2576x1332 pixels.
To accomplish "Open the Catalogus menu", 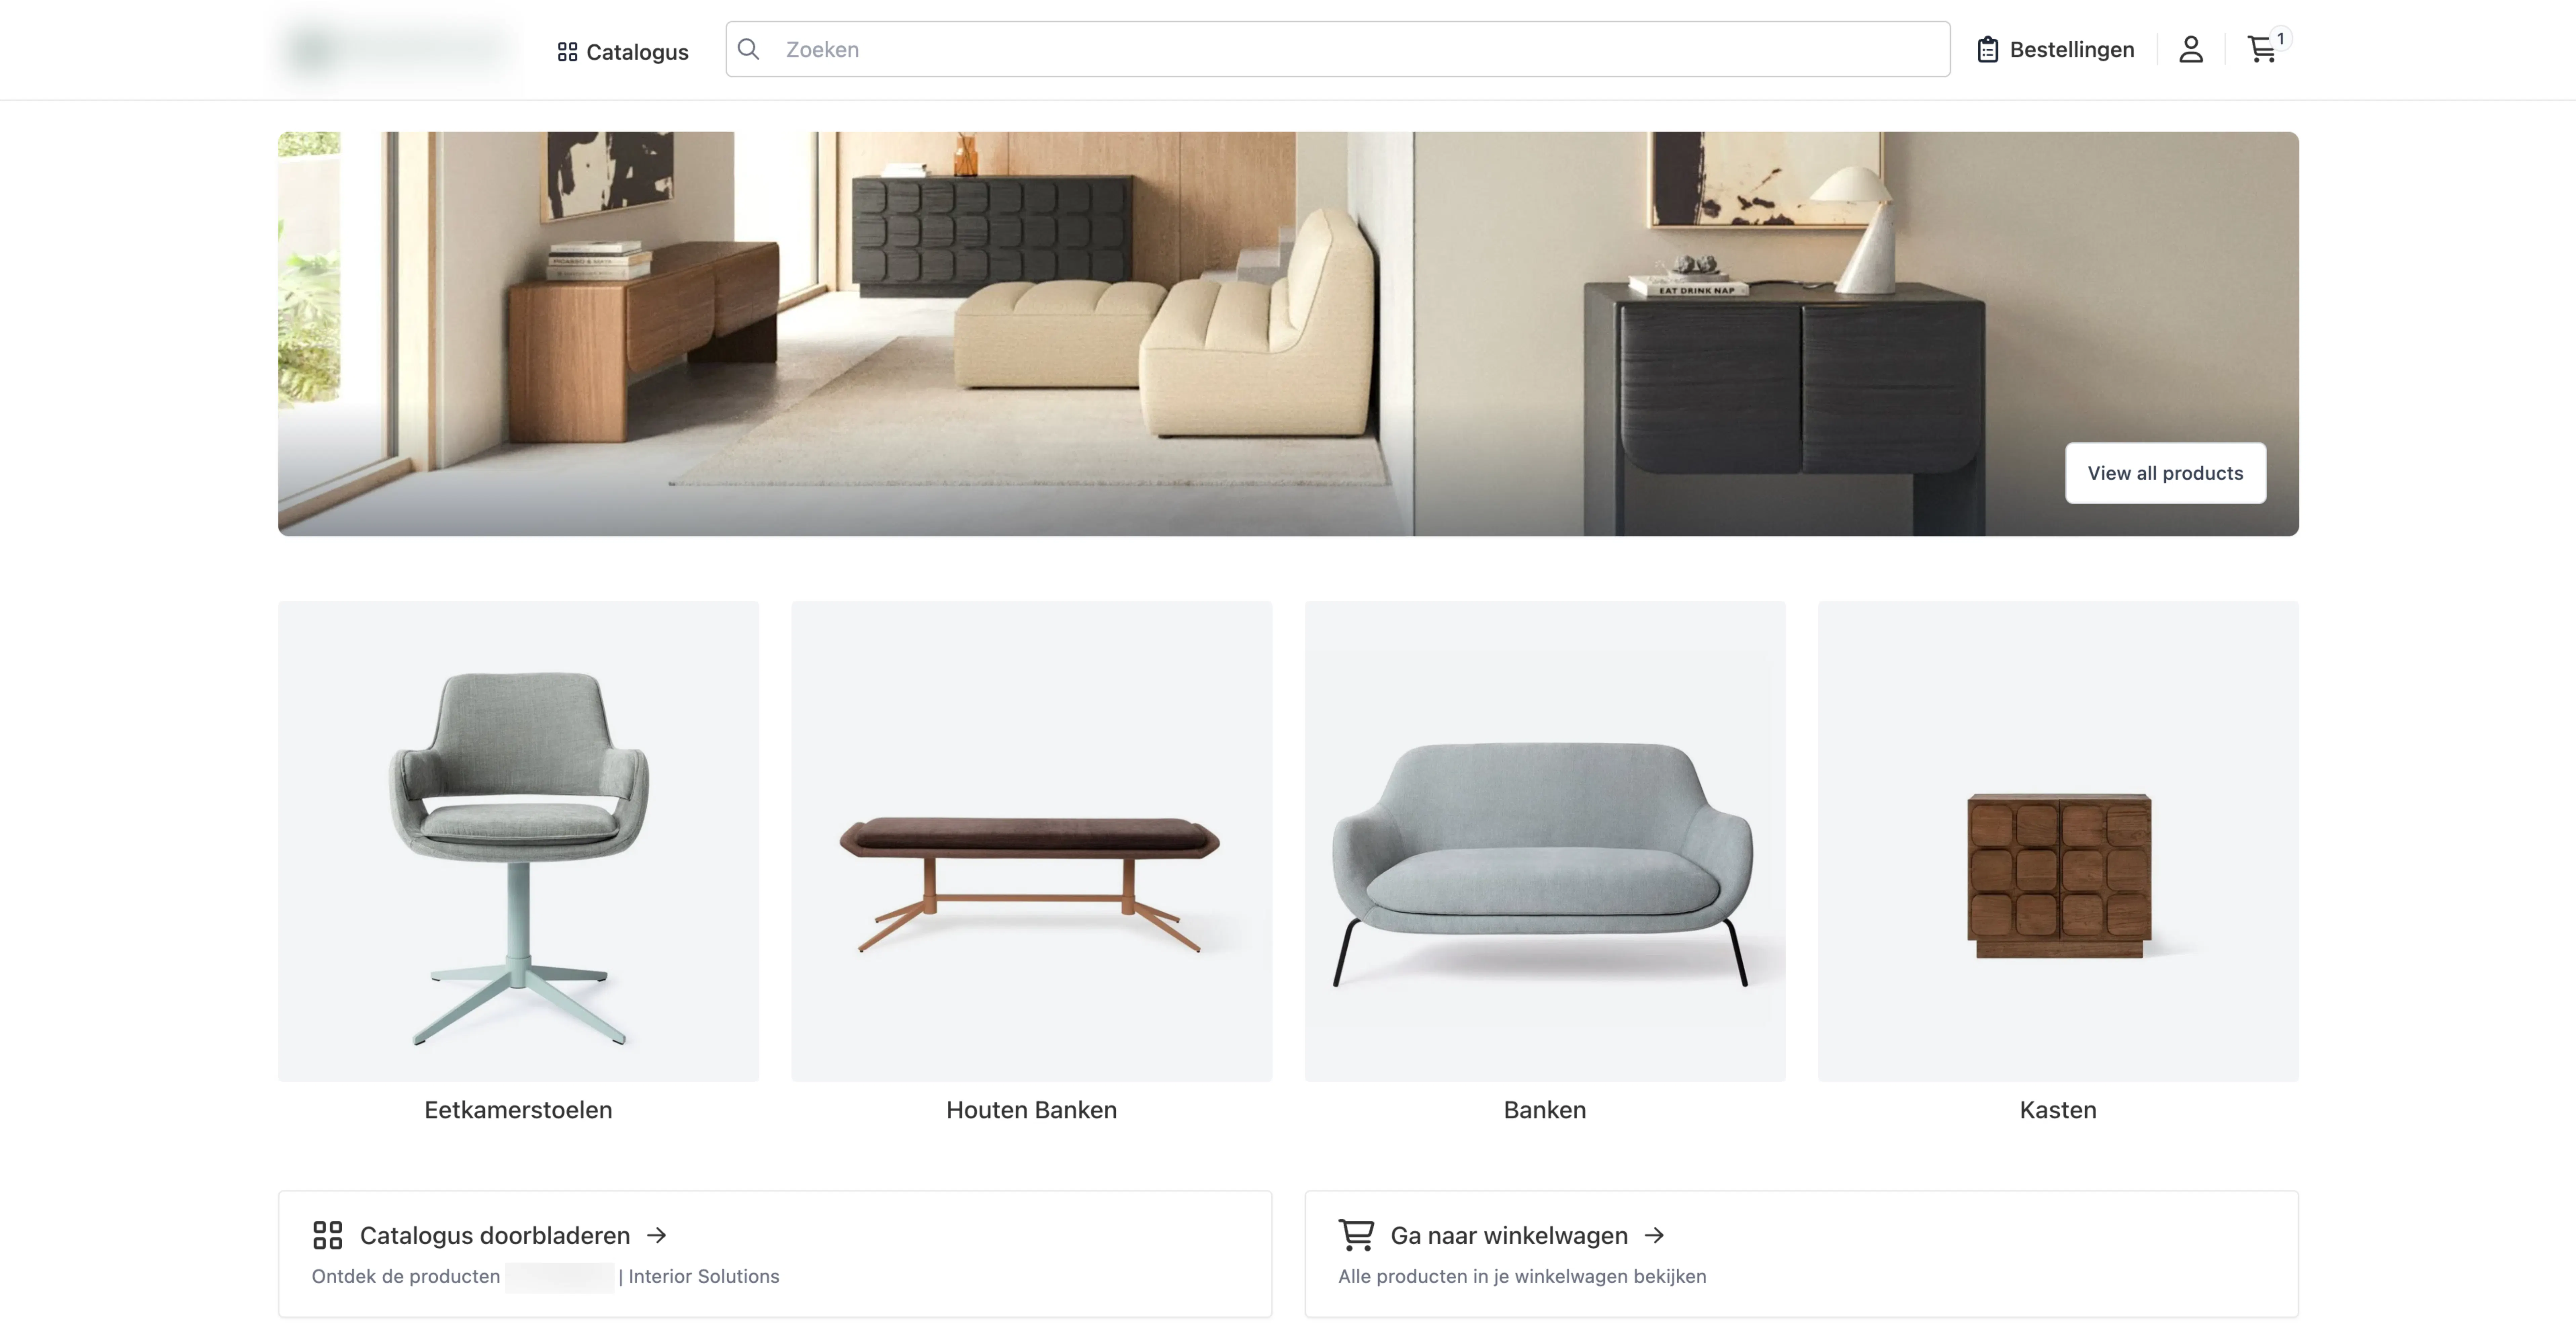I will pos(622,52).
